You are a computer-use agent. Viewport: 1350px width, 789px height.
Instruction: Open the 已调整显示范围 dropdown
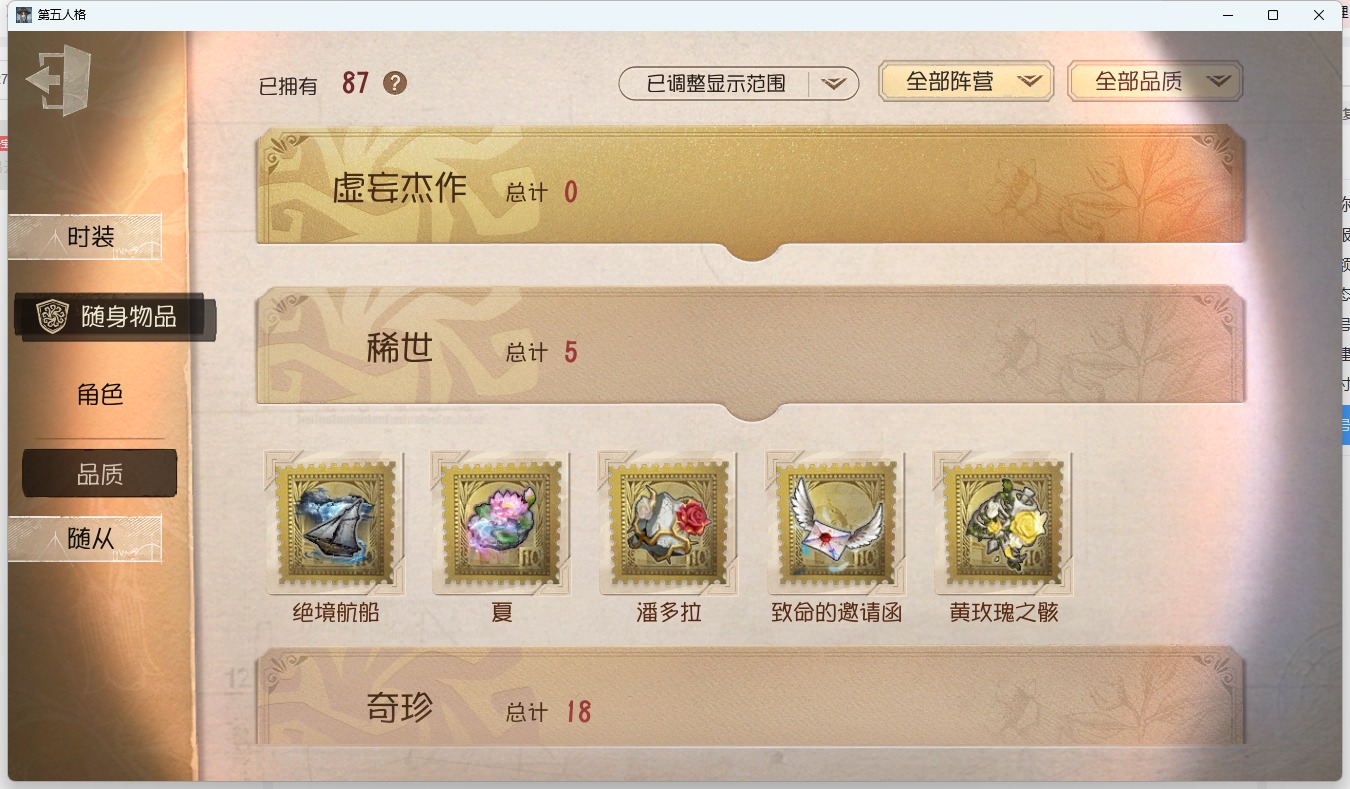739,84
